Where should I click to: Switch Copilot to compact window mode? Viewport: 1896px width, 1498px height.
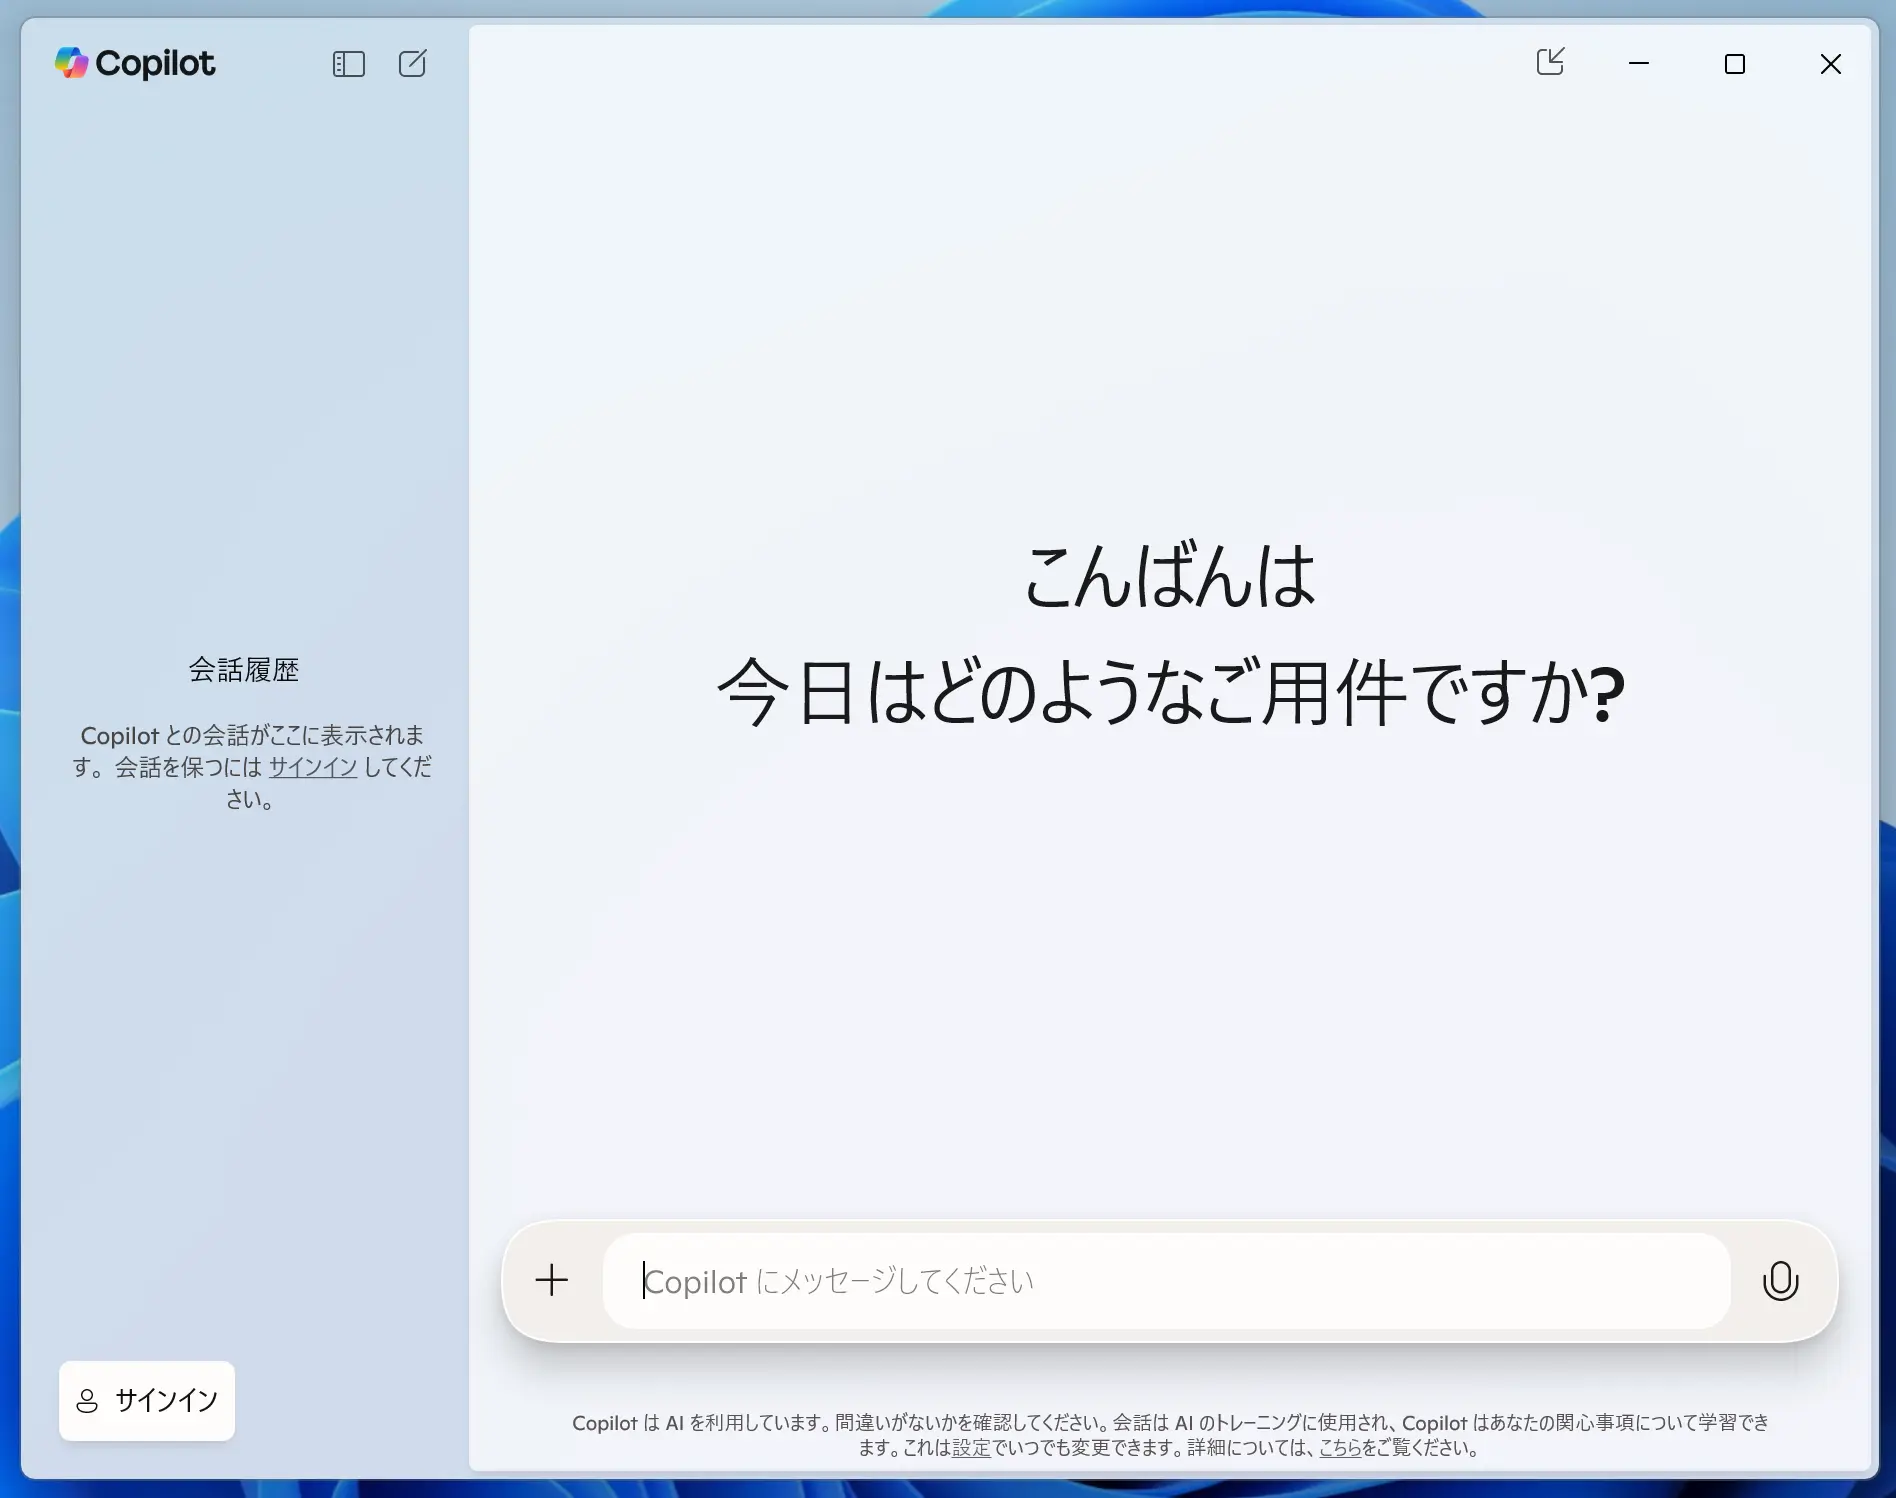coord(1549,62)
